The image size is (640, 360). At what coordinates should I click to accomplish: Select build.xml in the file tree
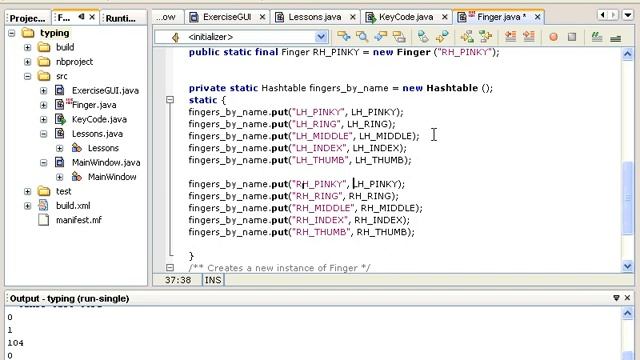coord(73,205)
